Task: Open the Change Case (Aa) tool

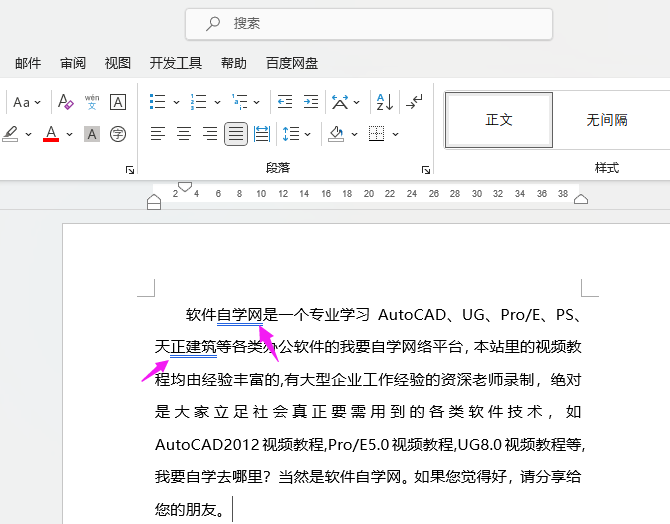Action: (21, 103)
